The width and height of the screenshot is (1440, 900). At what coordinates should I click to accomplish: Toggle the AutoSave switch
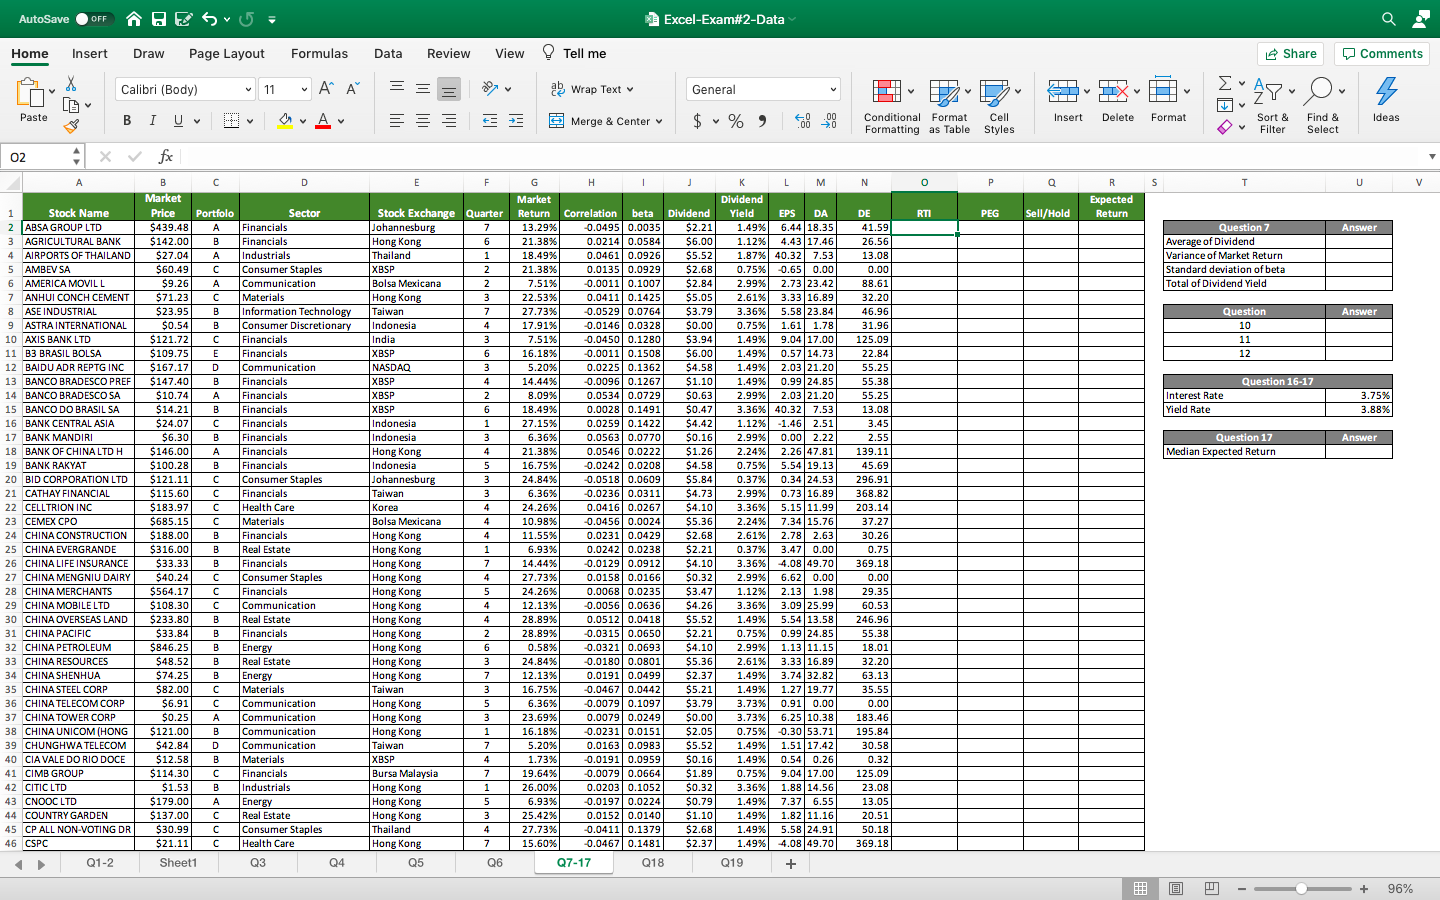click(94, 19)
